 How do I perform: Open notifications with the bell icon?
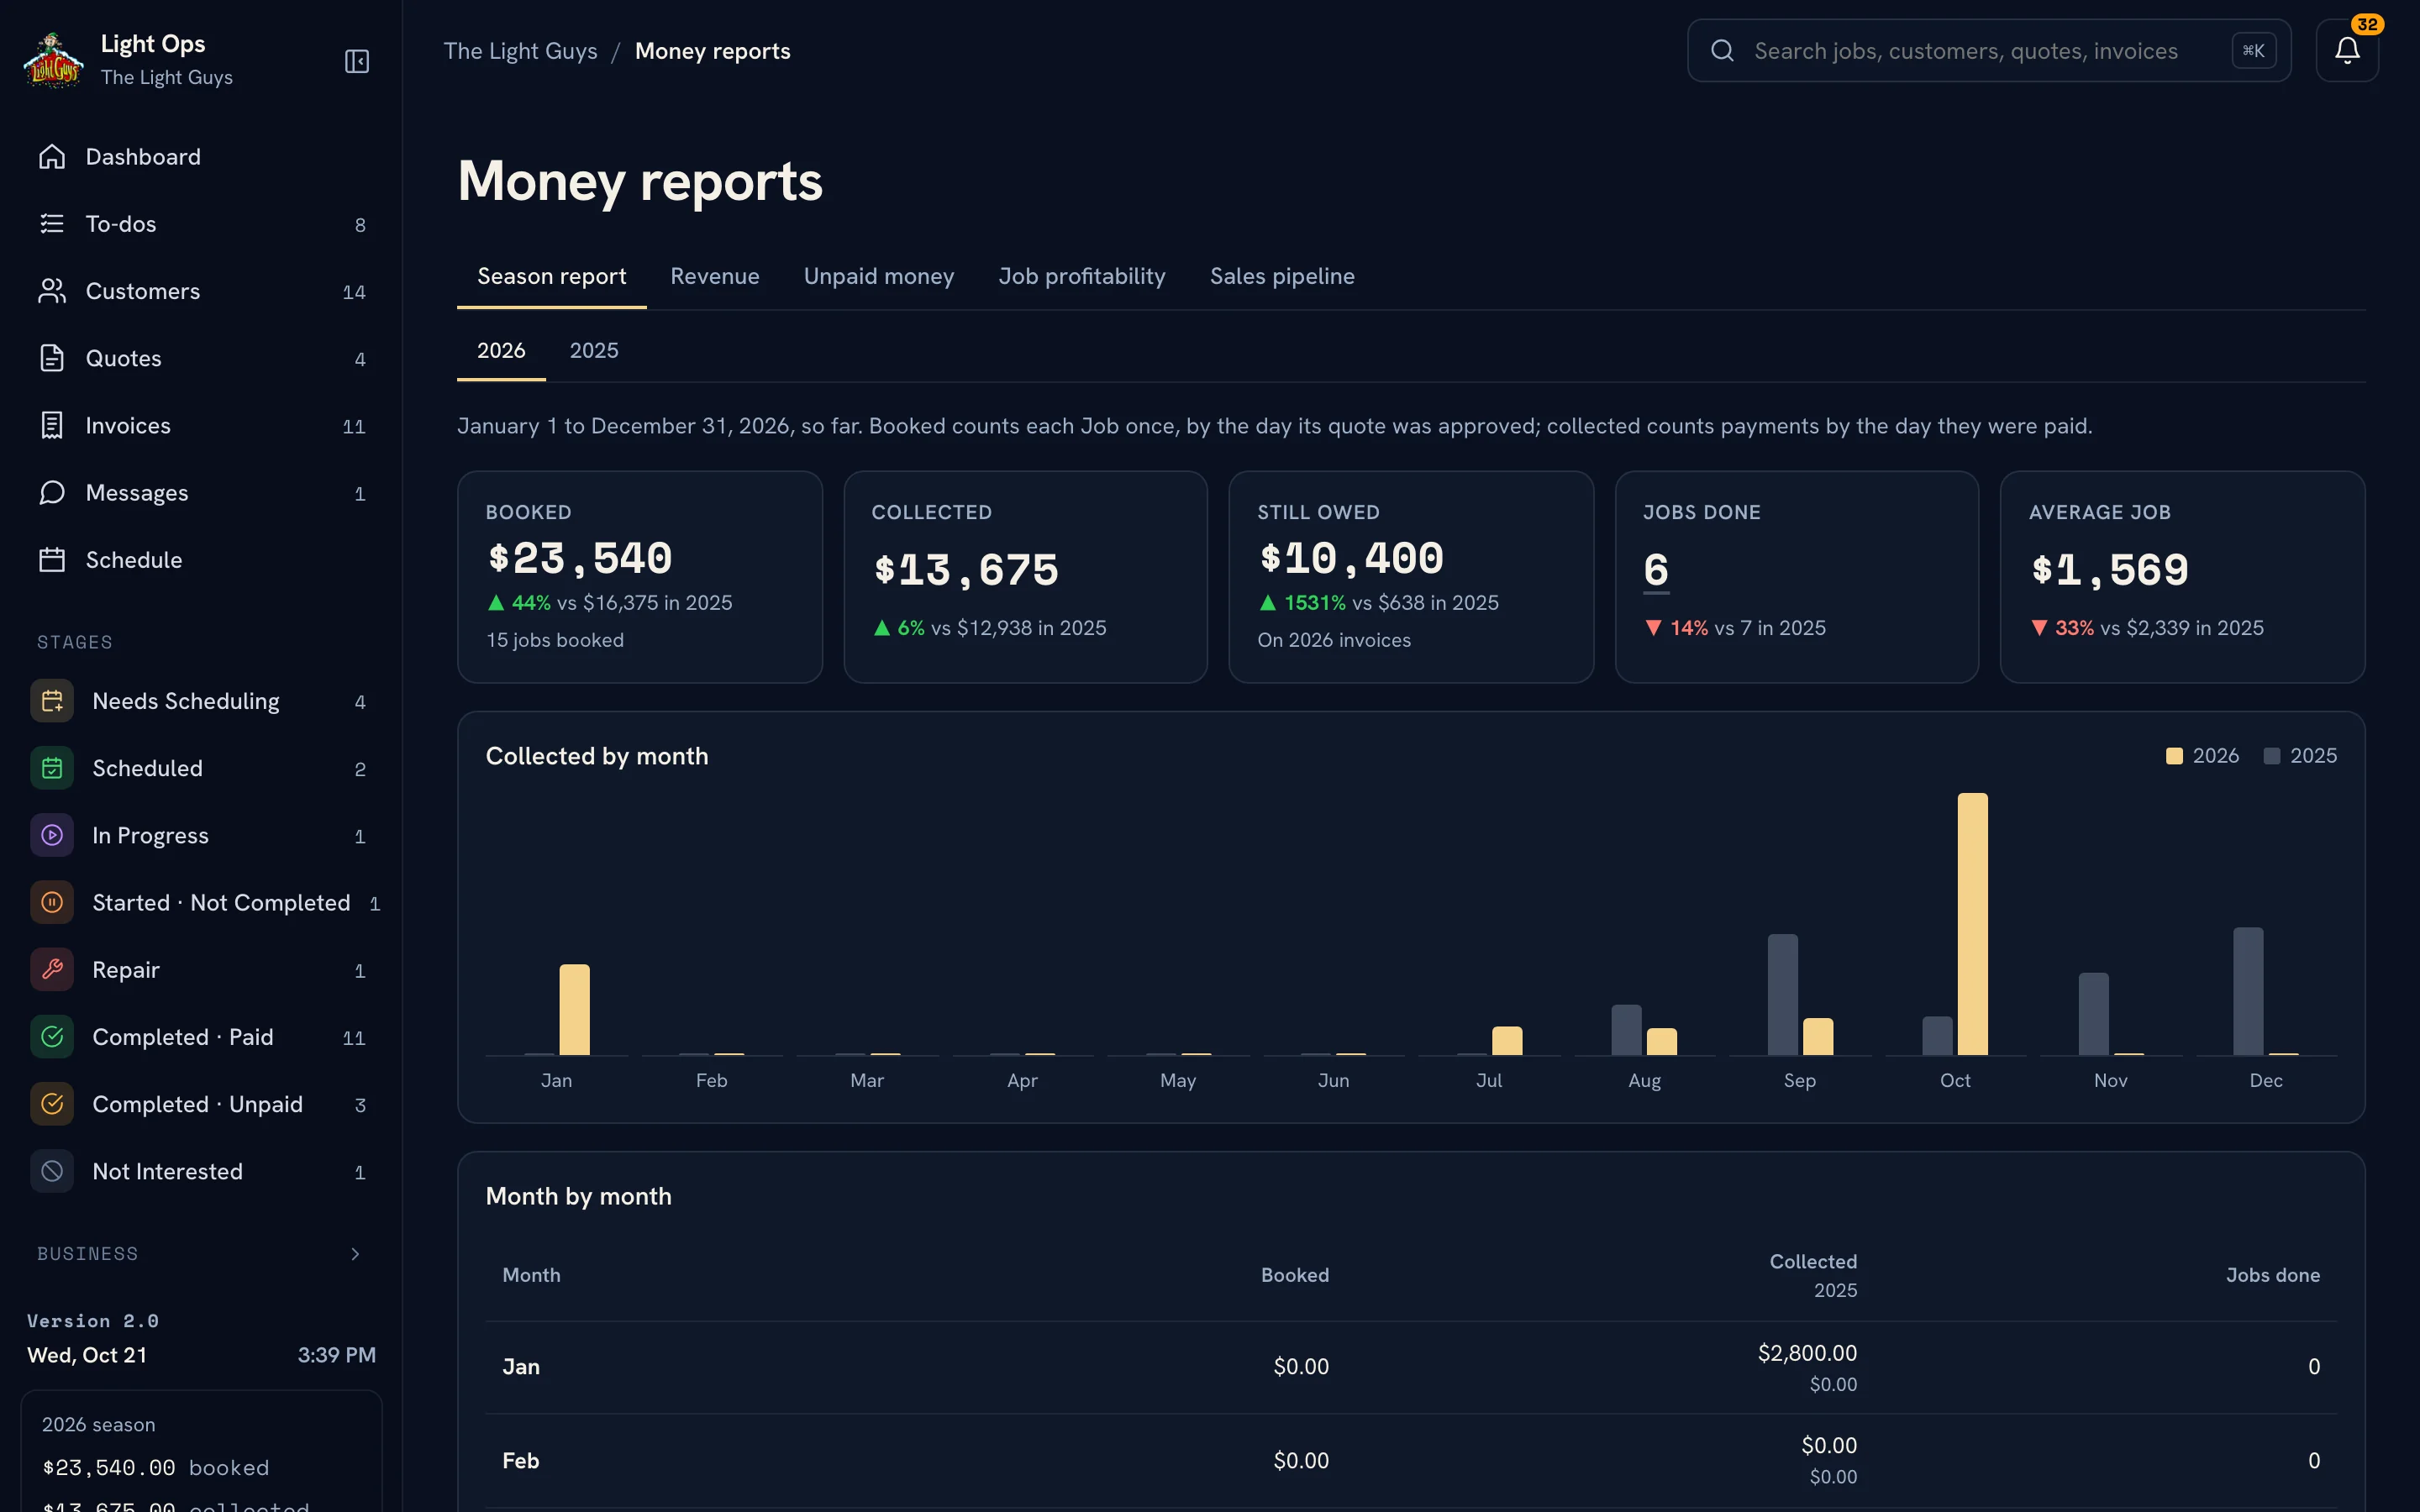click(x=2347, y=51)
